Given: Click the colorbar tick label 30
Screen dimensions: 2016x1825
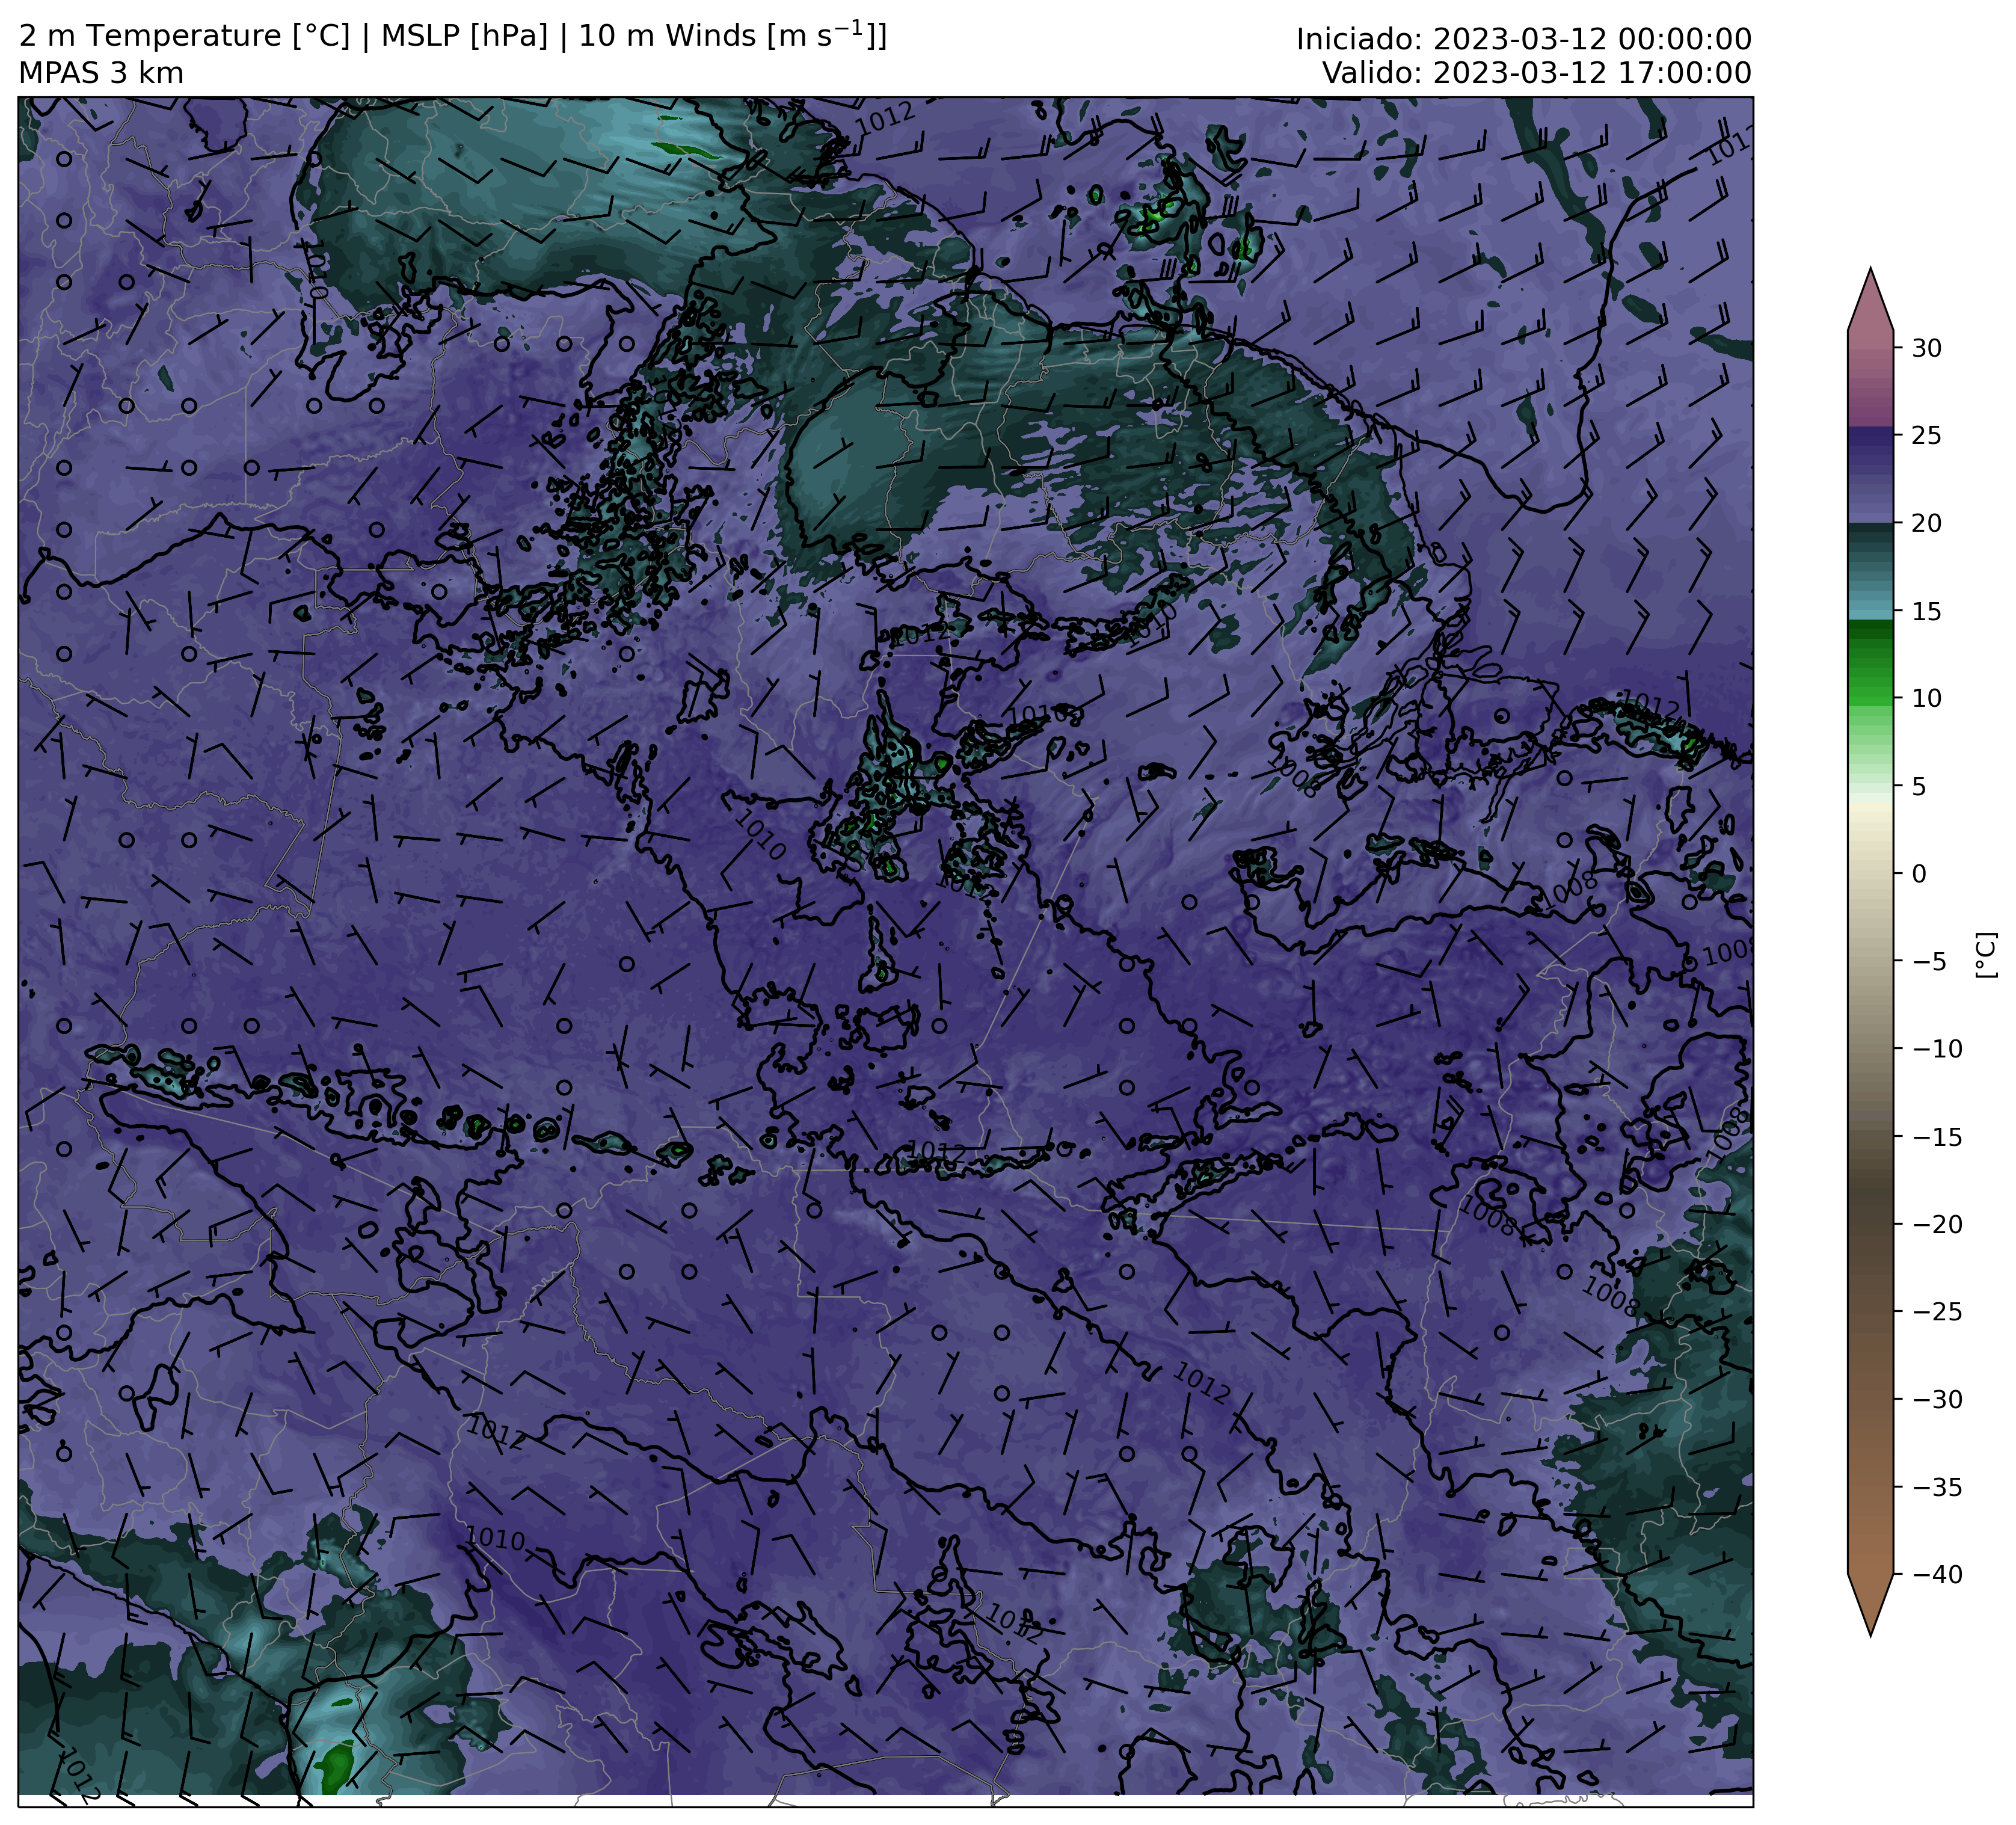Looking at the screenshot, I should tap(1927, 348).
